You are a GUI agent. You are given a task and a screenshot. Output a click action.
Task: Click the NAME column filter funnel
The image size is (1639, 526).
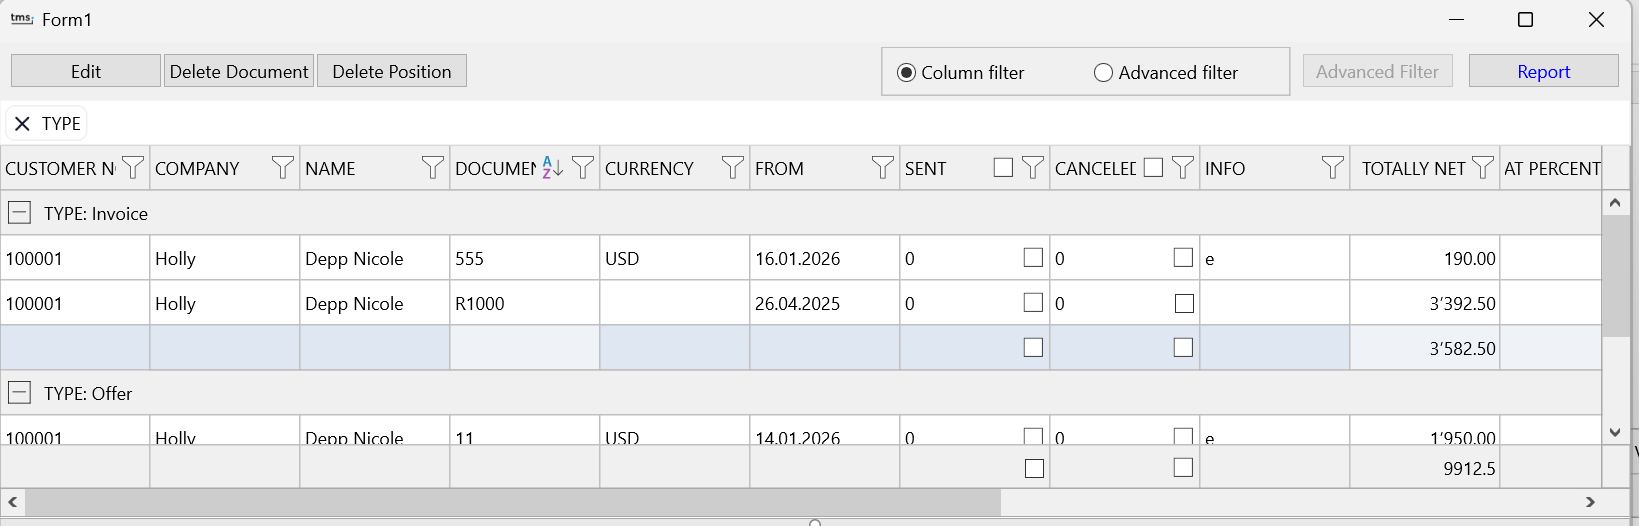coord(432,168)
